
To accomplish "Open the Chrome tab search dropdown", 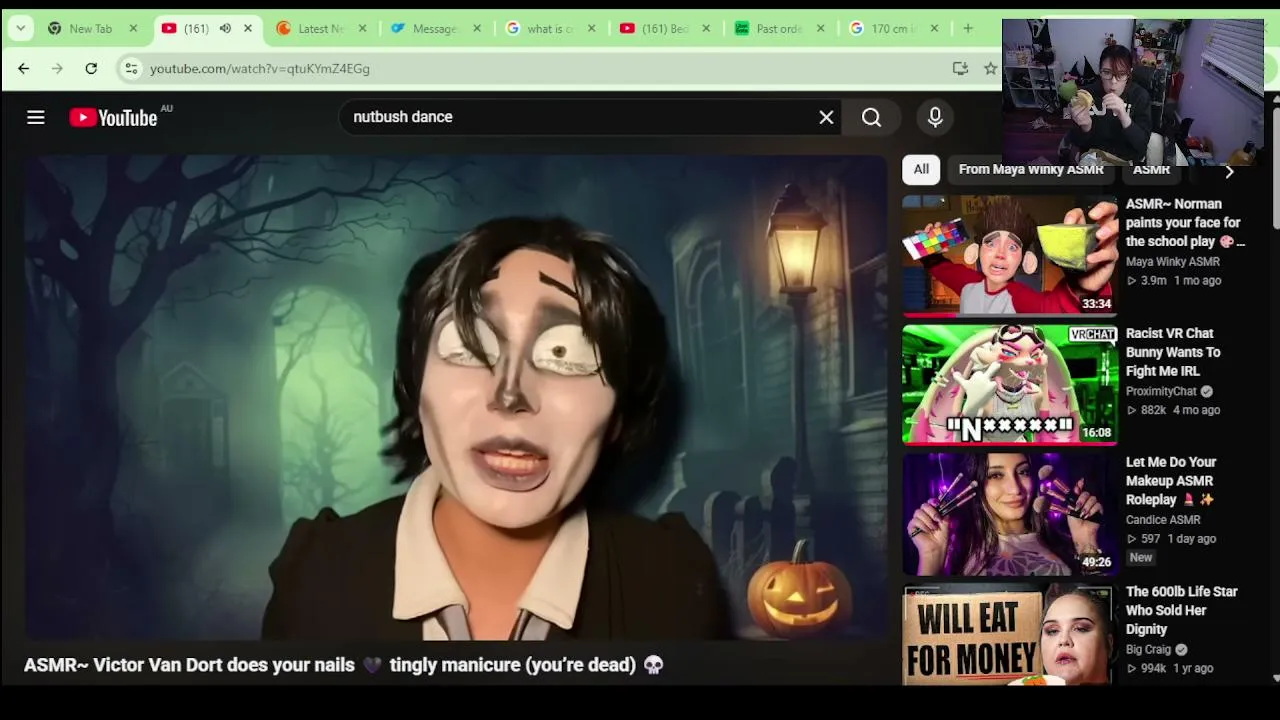I will pos(20,28).
